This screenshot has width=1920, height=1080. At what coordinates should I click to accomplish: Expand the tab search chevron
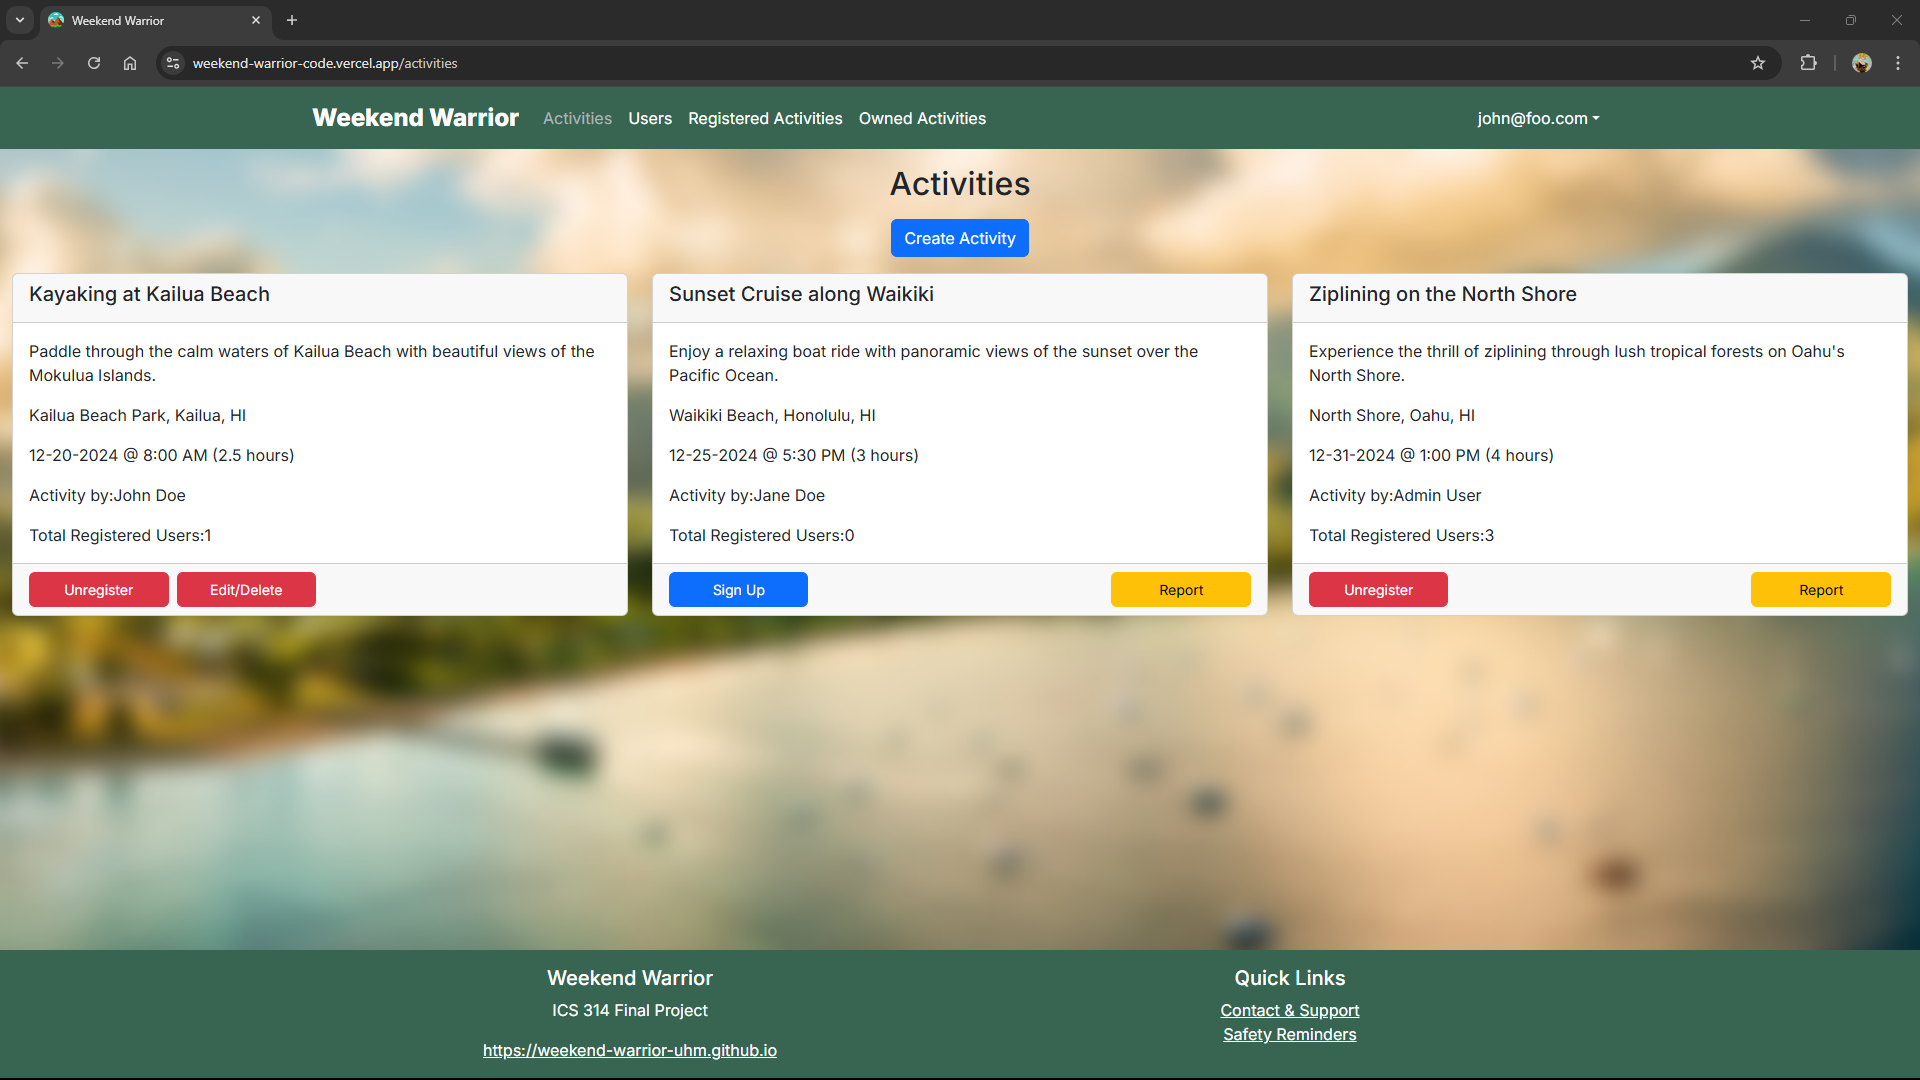pyautogui.click(x=19, y=20)
